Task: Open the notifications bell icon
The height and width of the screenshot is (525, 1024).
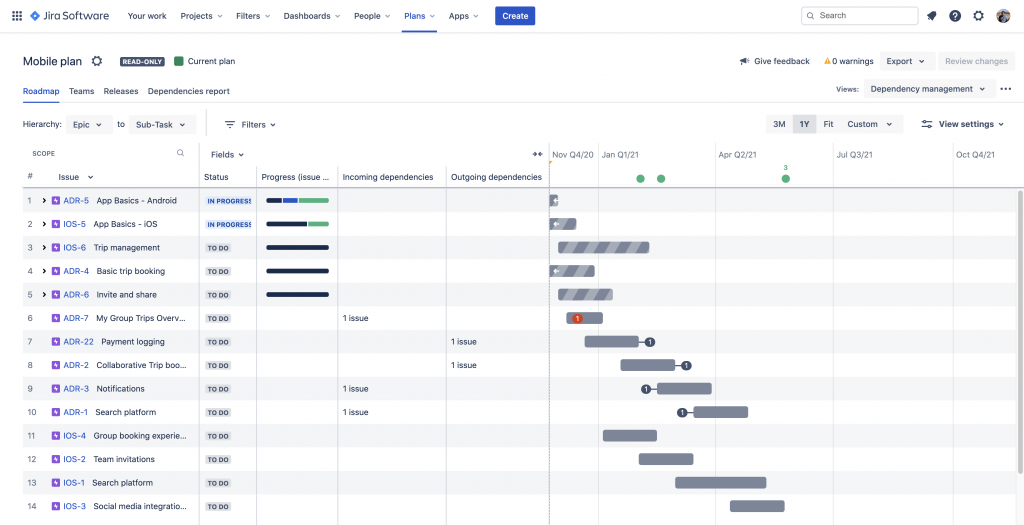Action: [x=932, y=16]
